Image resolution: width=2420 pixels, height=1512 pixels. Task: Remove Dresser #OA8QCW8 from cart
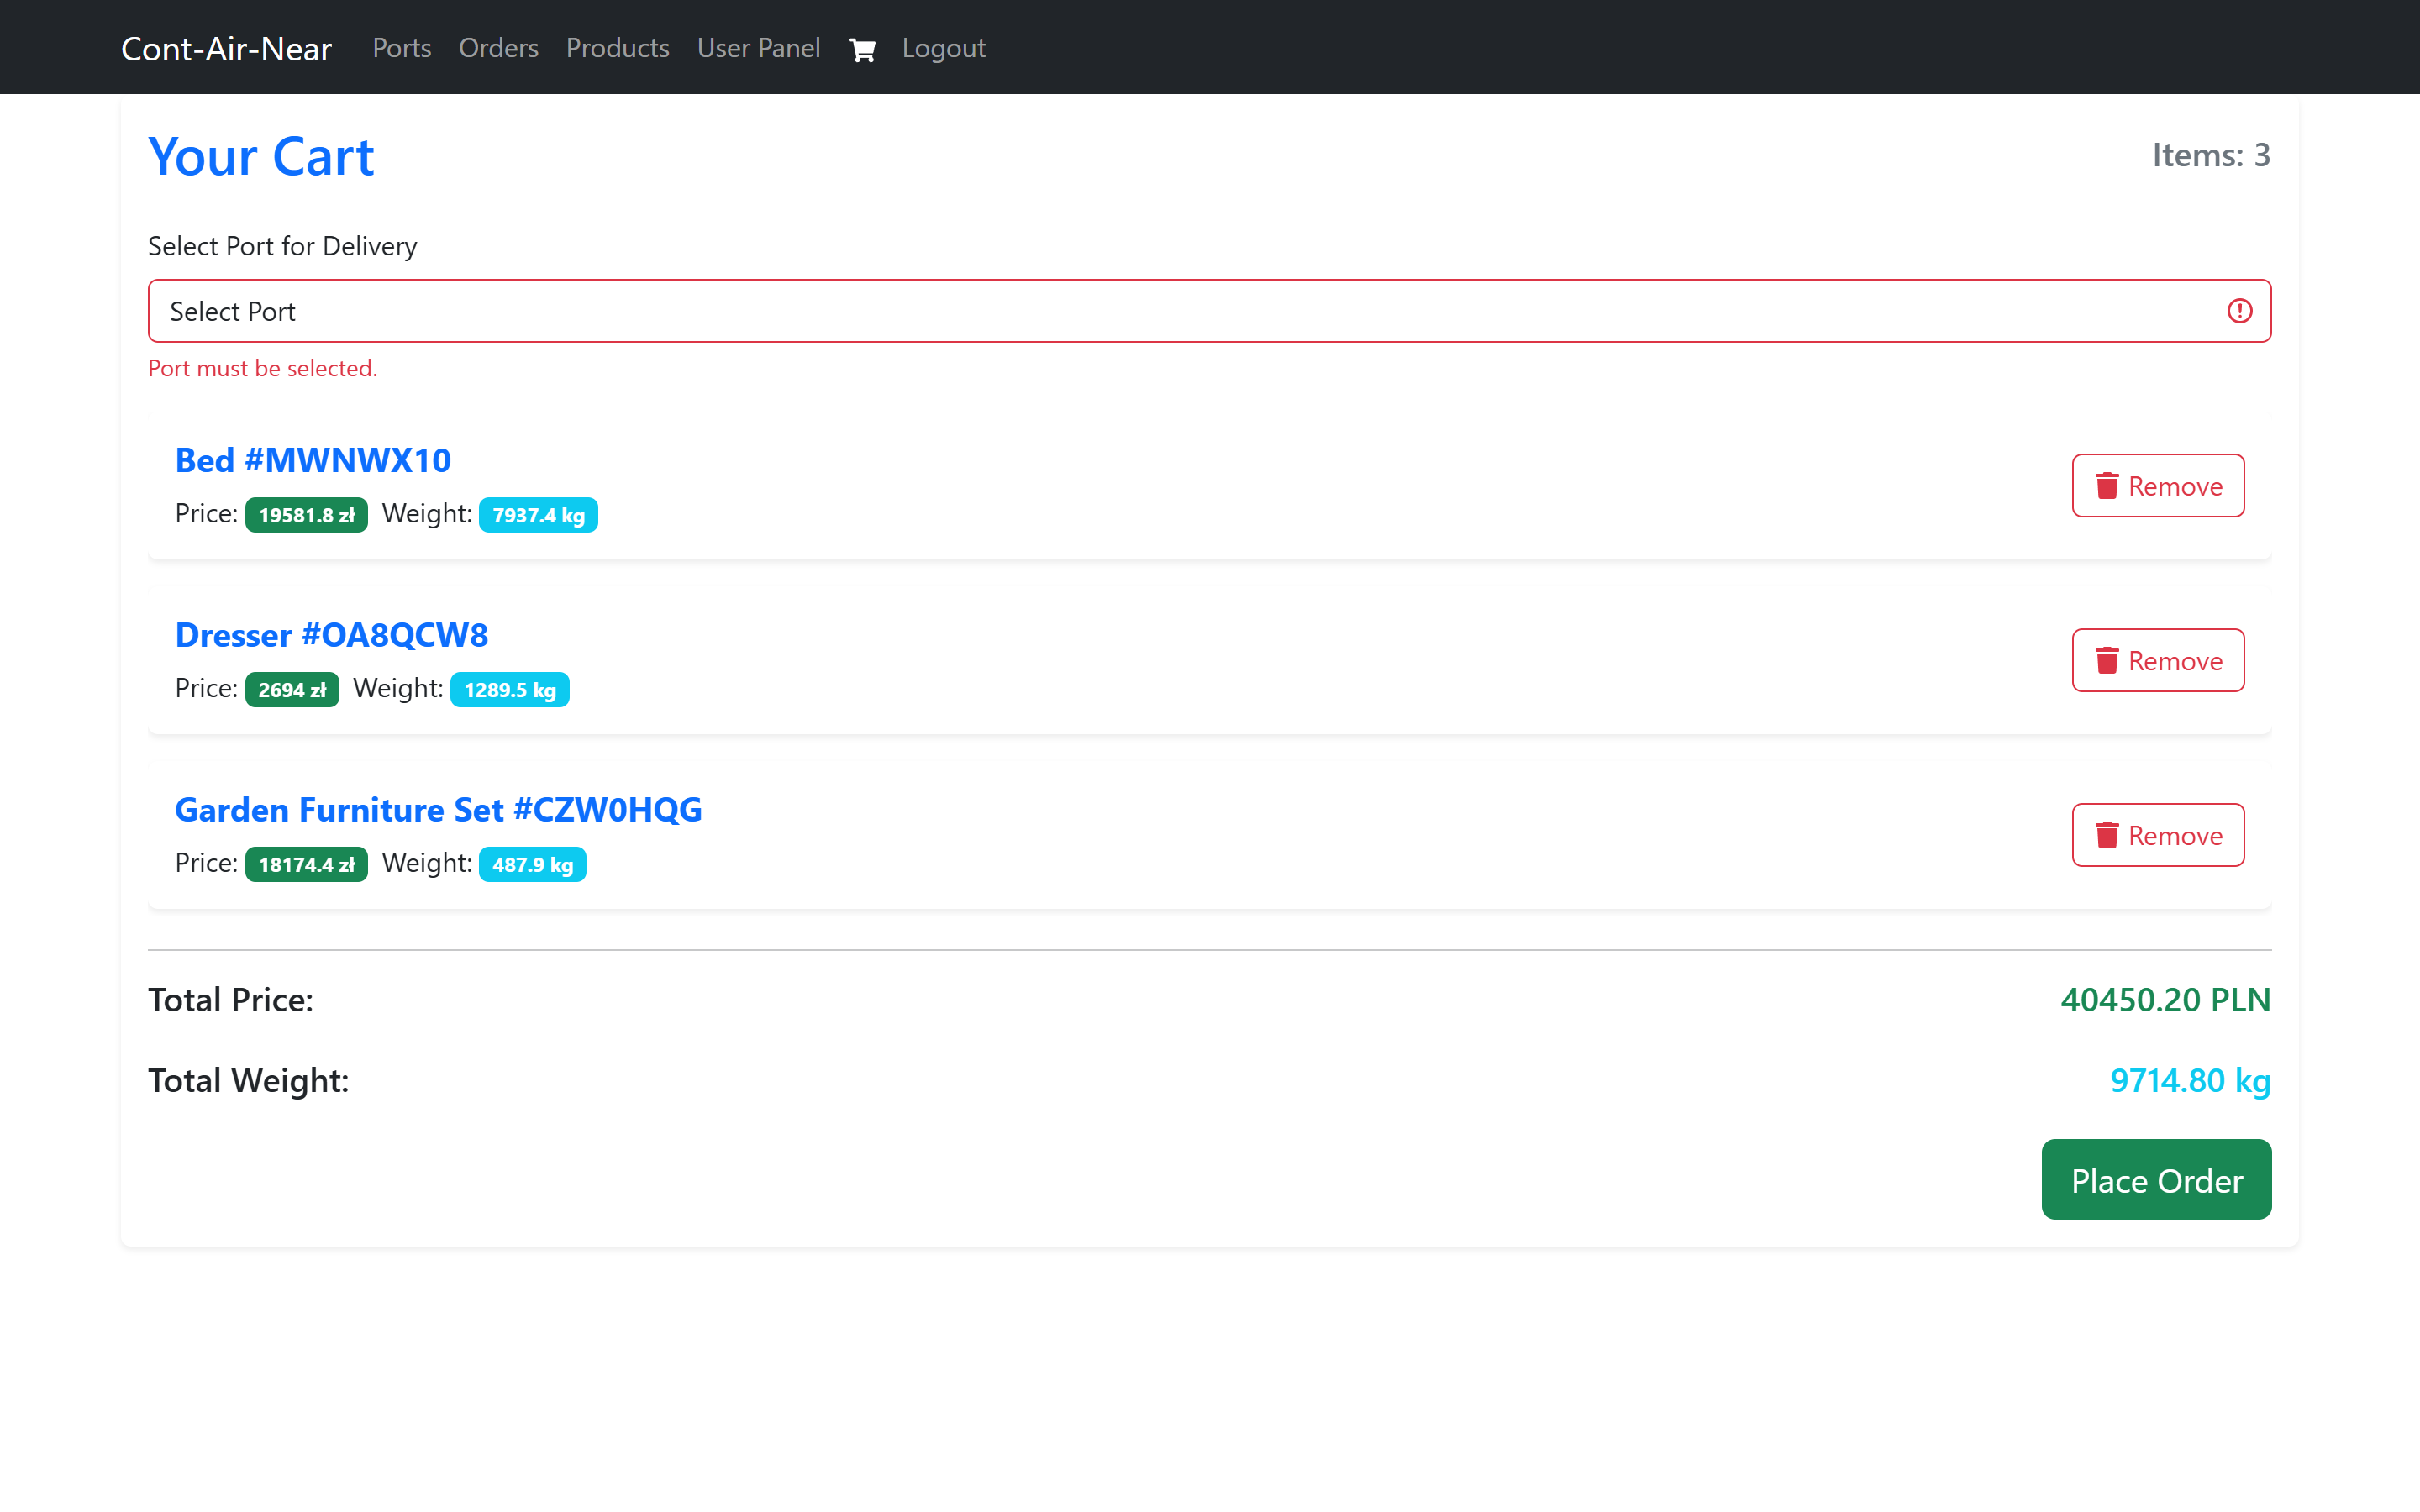coord(2157,661)
